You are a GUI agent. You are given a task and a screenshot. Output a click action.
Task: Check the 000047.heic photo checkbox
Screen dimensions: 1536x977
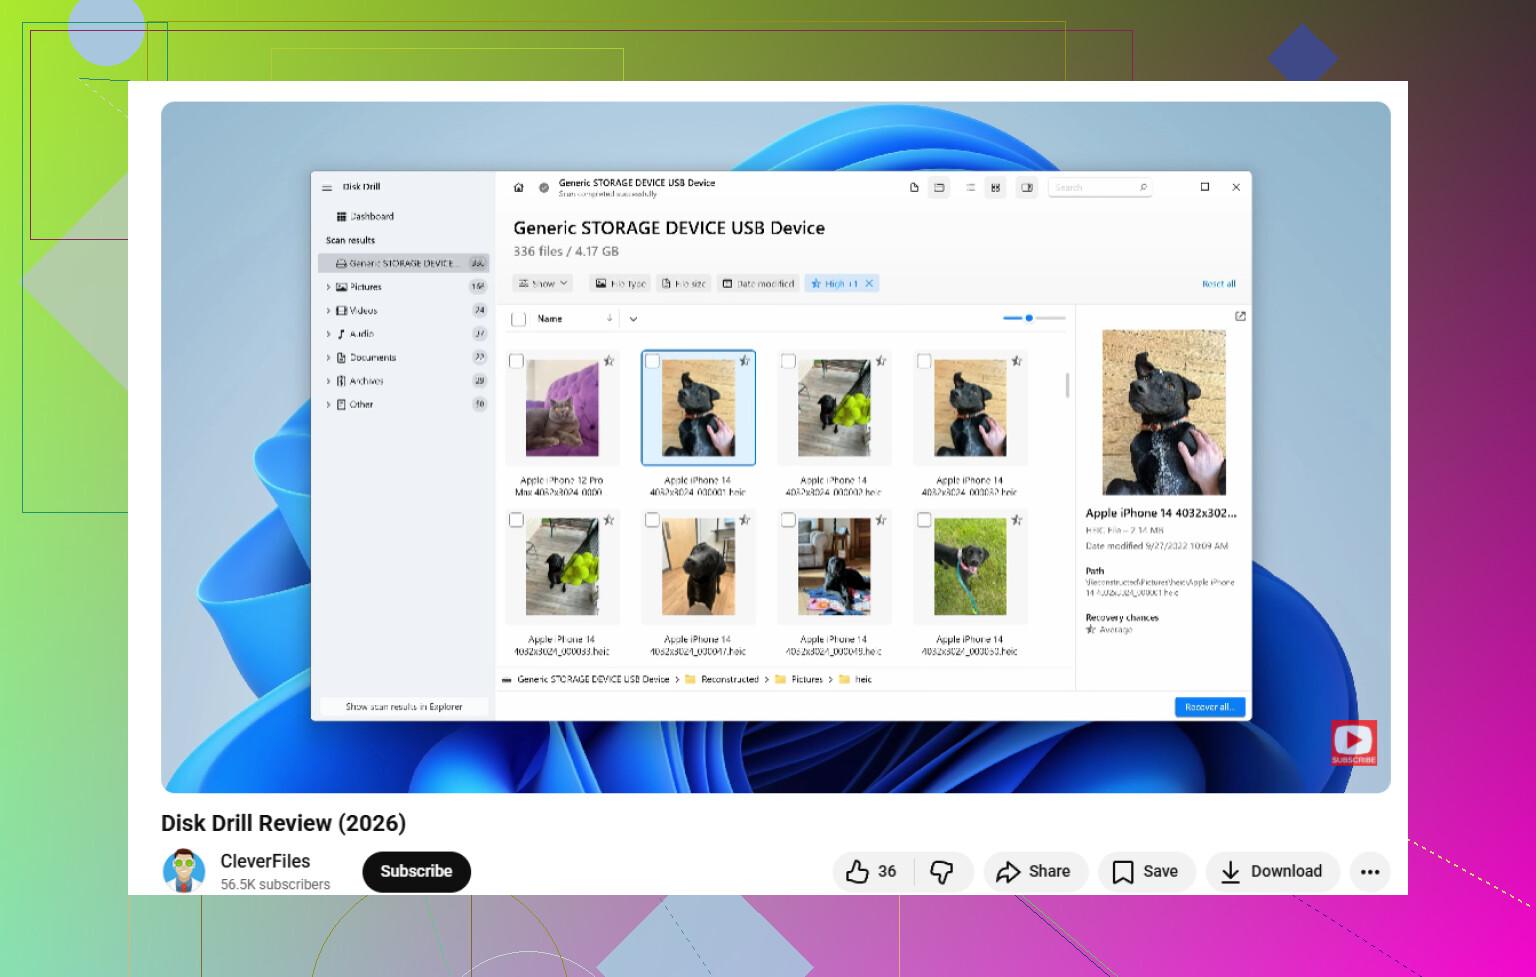(x=652, y=520)
